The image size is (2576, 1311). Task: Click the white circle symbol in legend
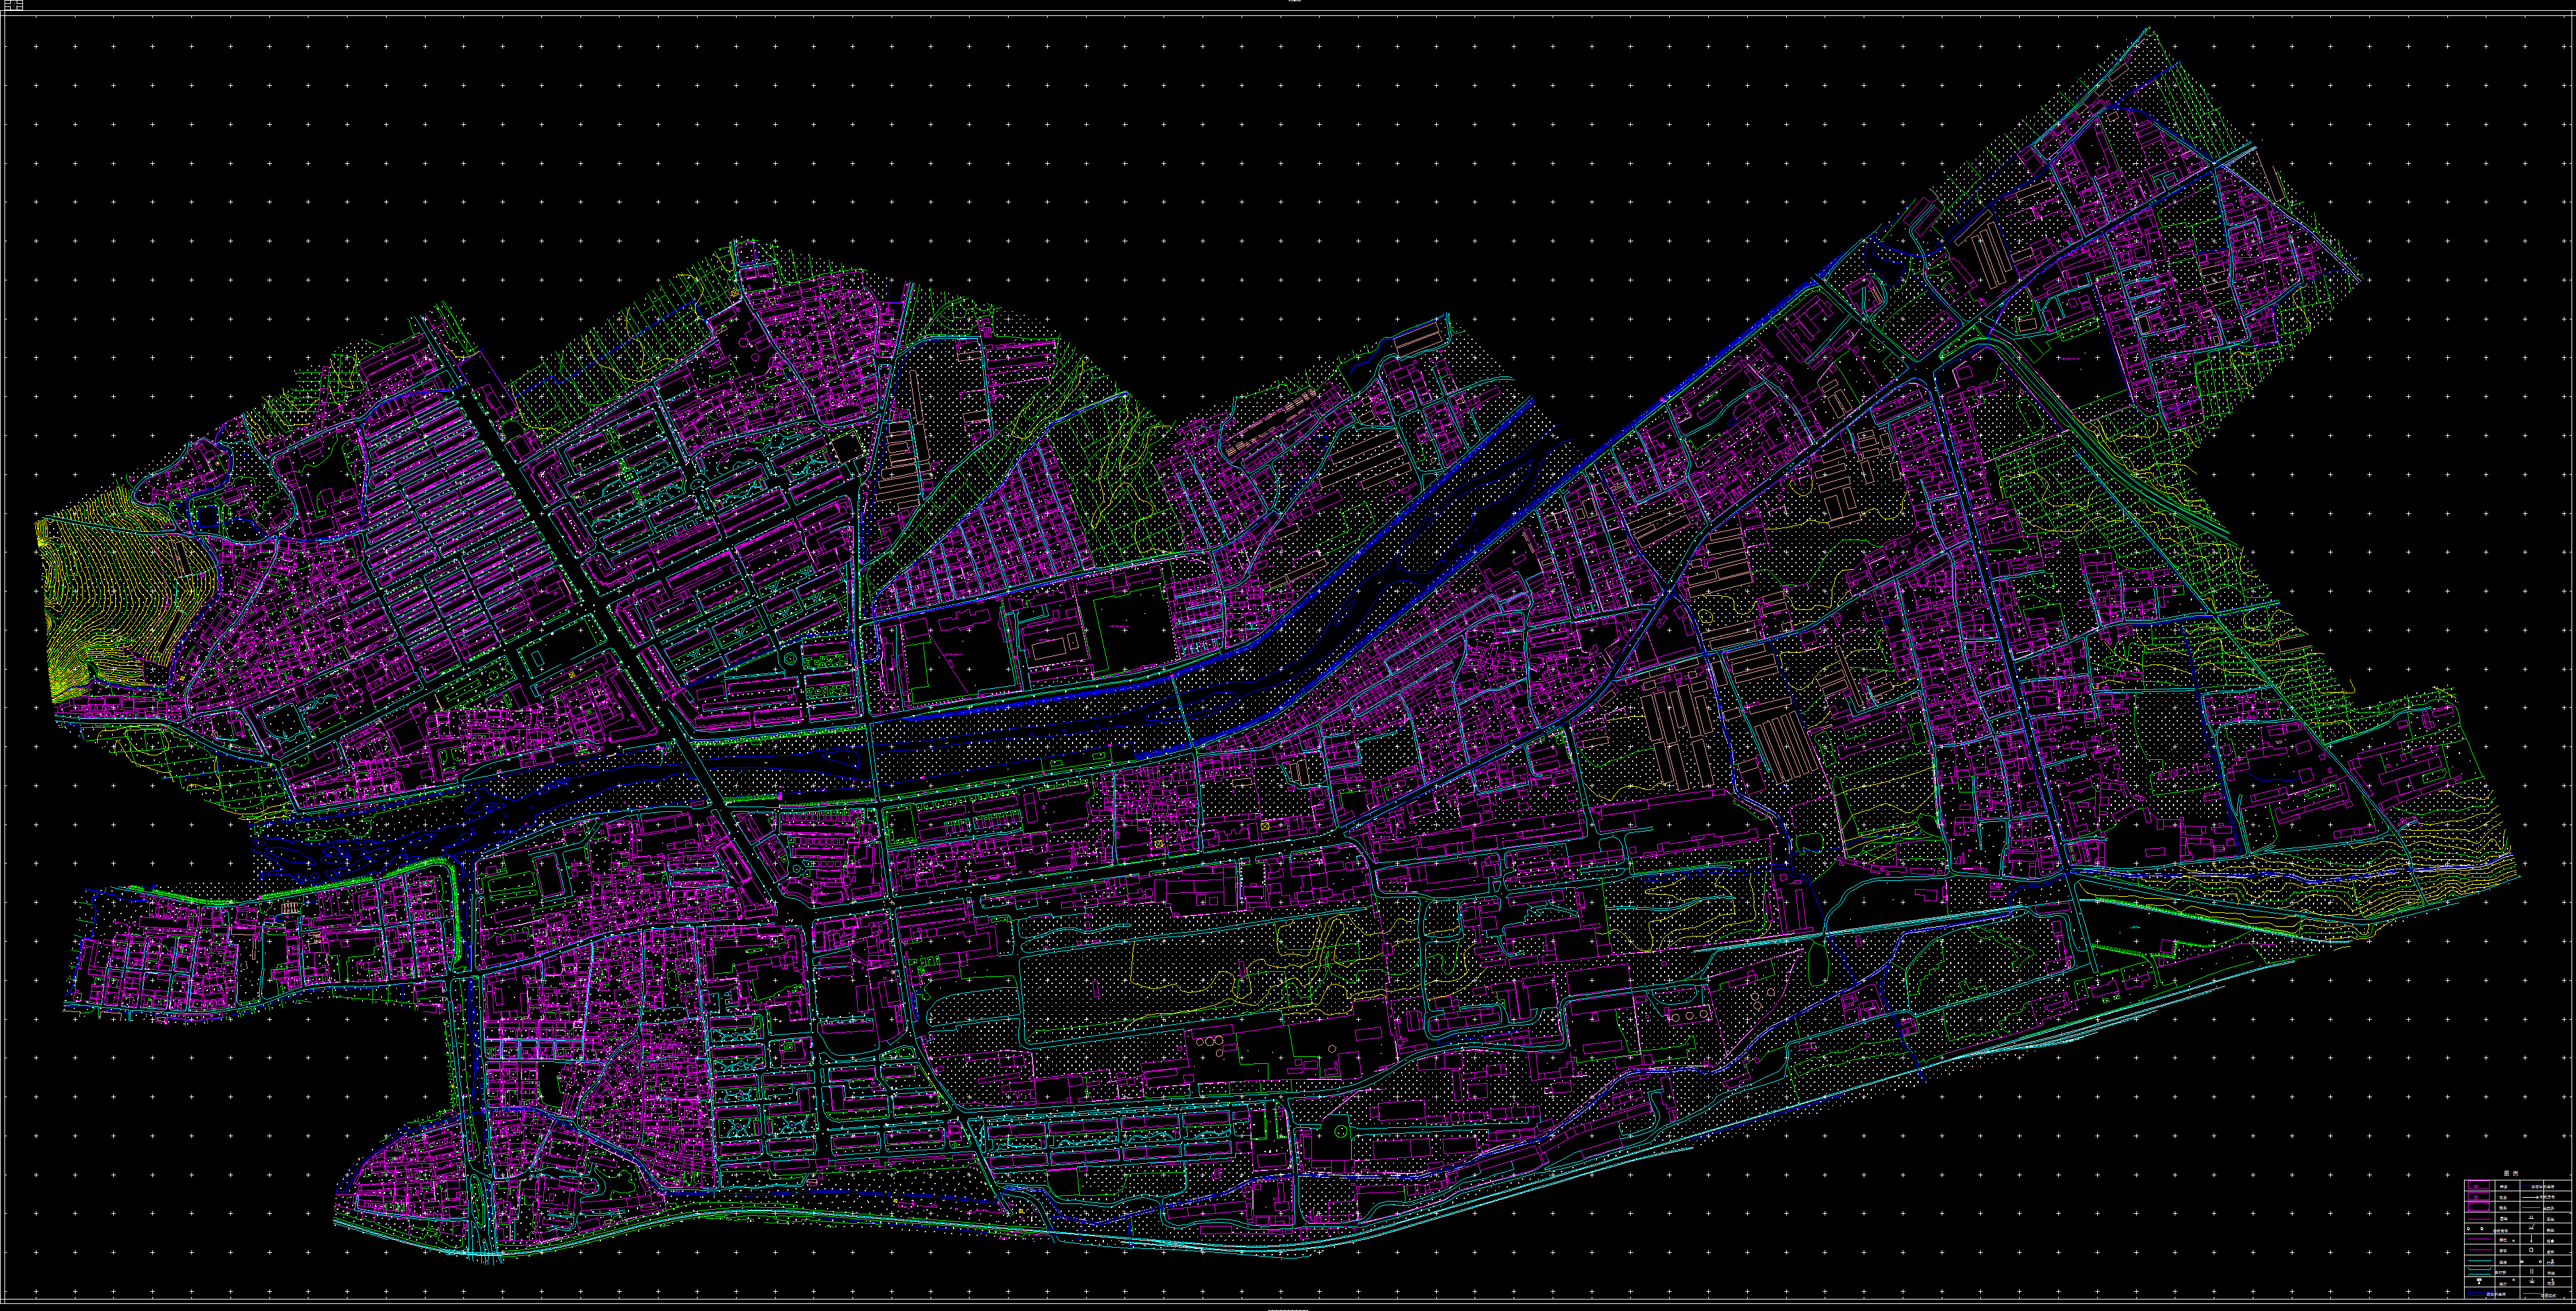click(x=2531, y=1250)
